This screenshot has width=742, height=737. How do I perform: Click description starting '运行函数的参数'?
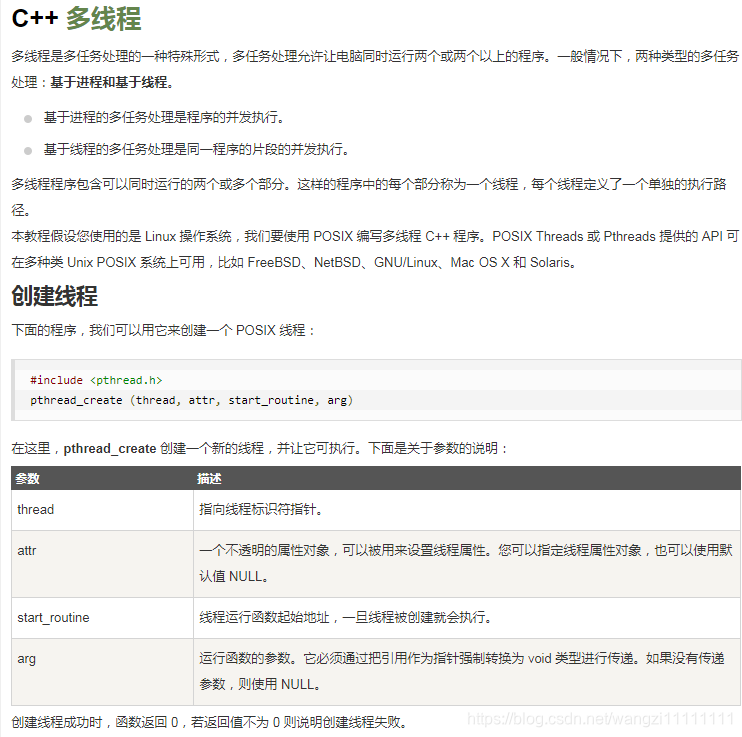click(x=462, y=672)
